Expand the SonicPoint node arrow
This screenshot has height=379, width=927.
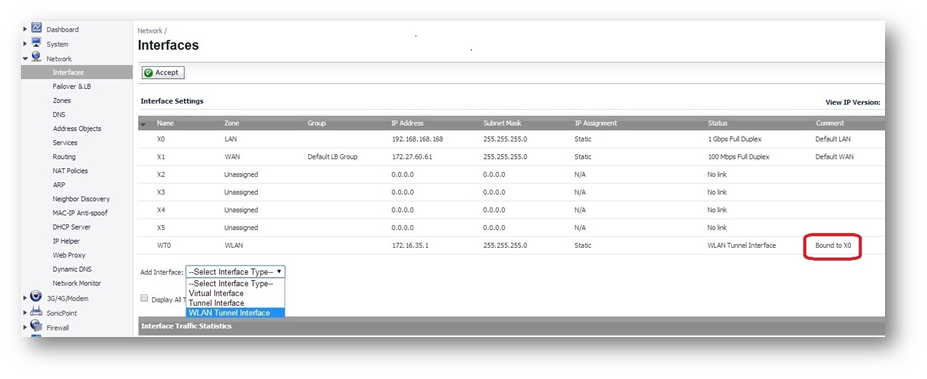(x=25, y=313)
